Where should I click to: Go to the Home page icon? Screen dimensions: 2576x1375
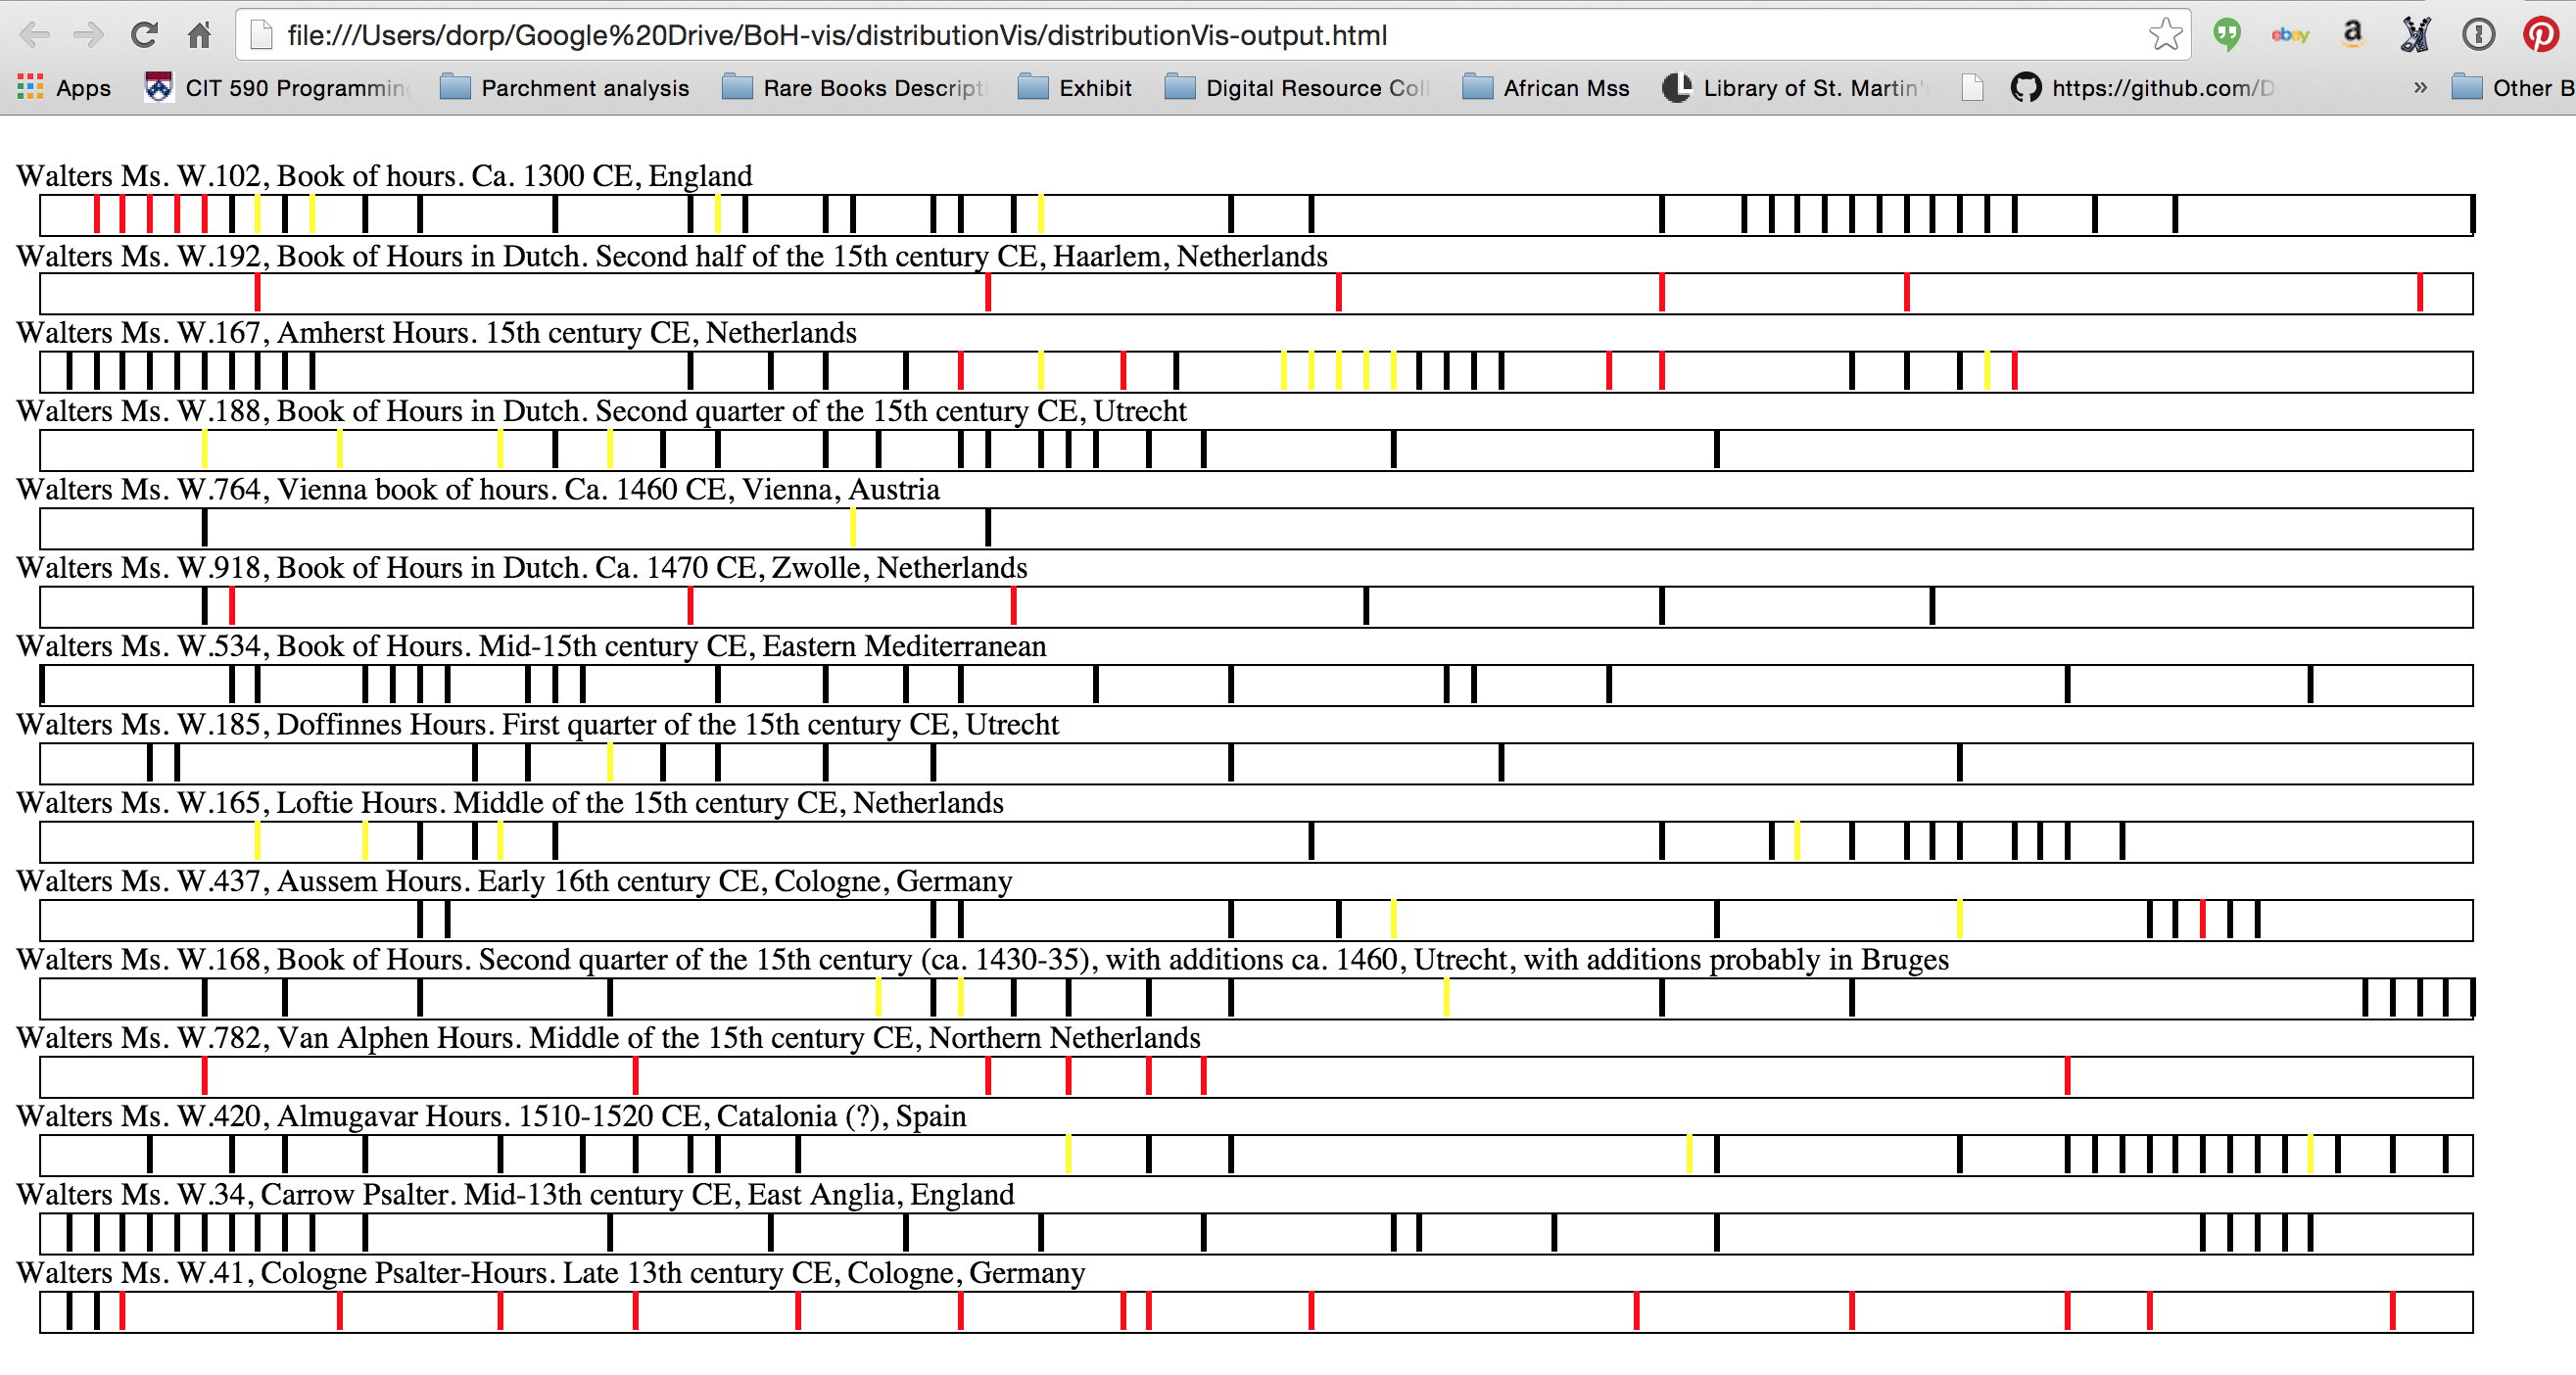[200, 35]
